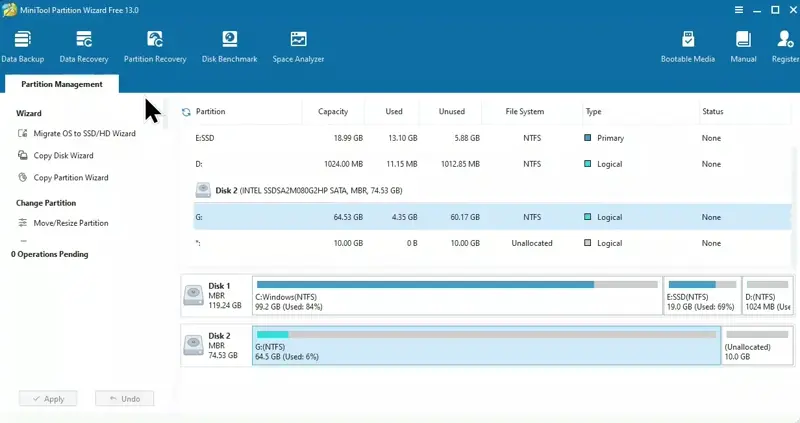800x423 pixels.
Task: Click the Register icon
Action: [785, 39]
